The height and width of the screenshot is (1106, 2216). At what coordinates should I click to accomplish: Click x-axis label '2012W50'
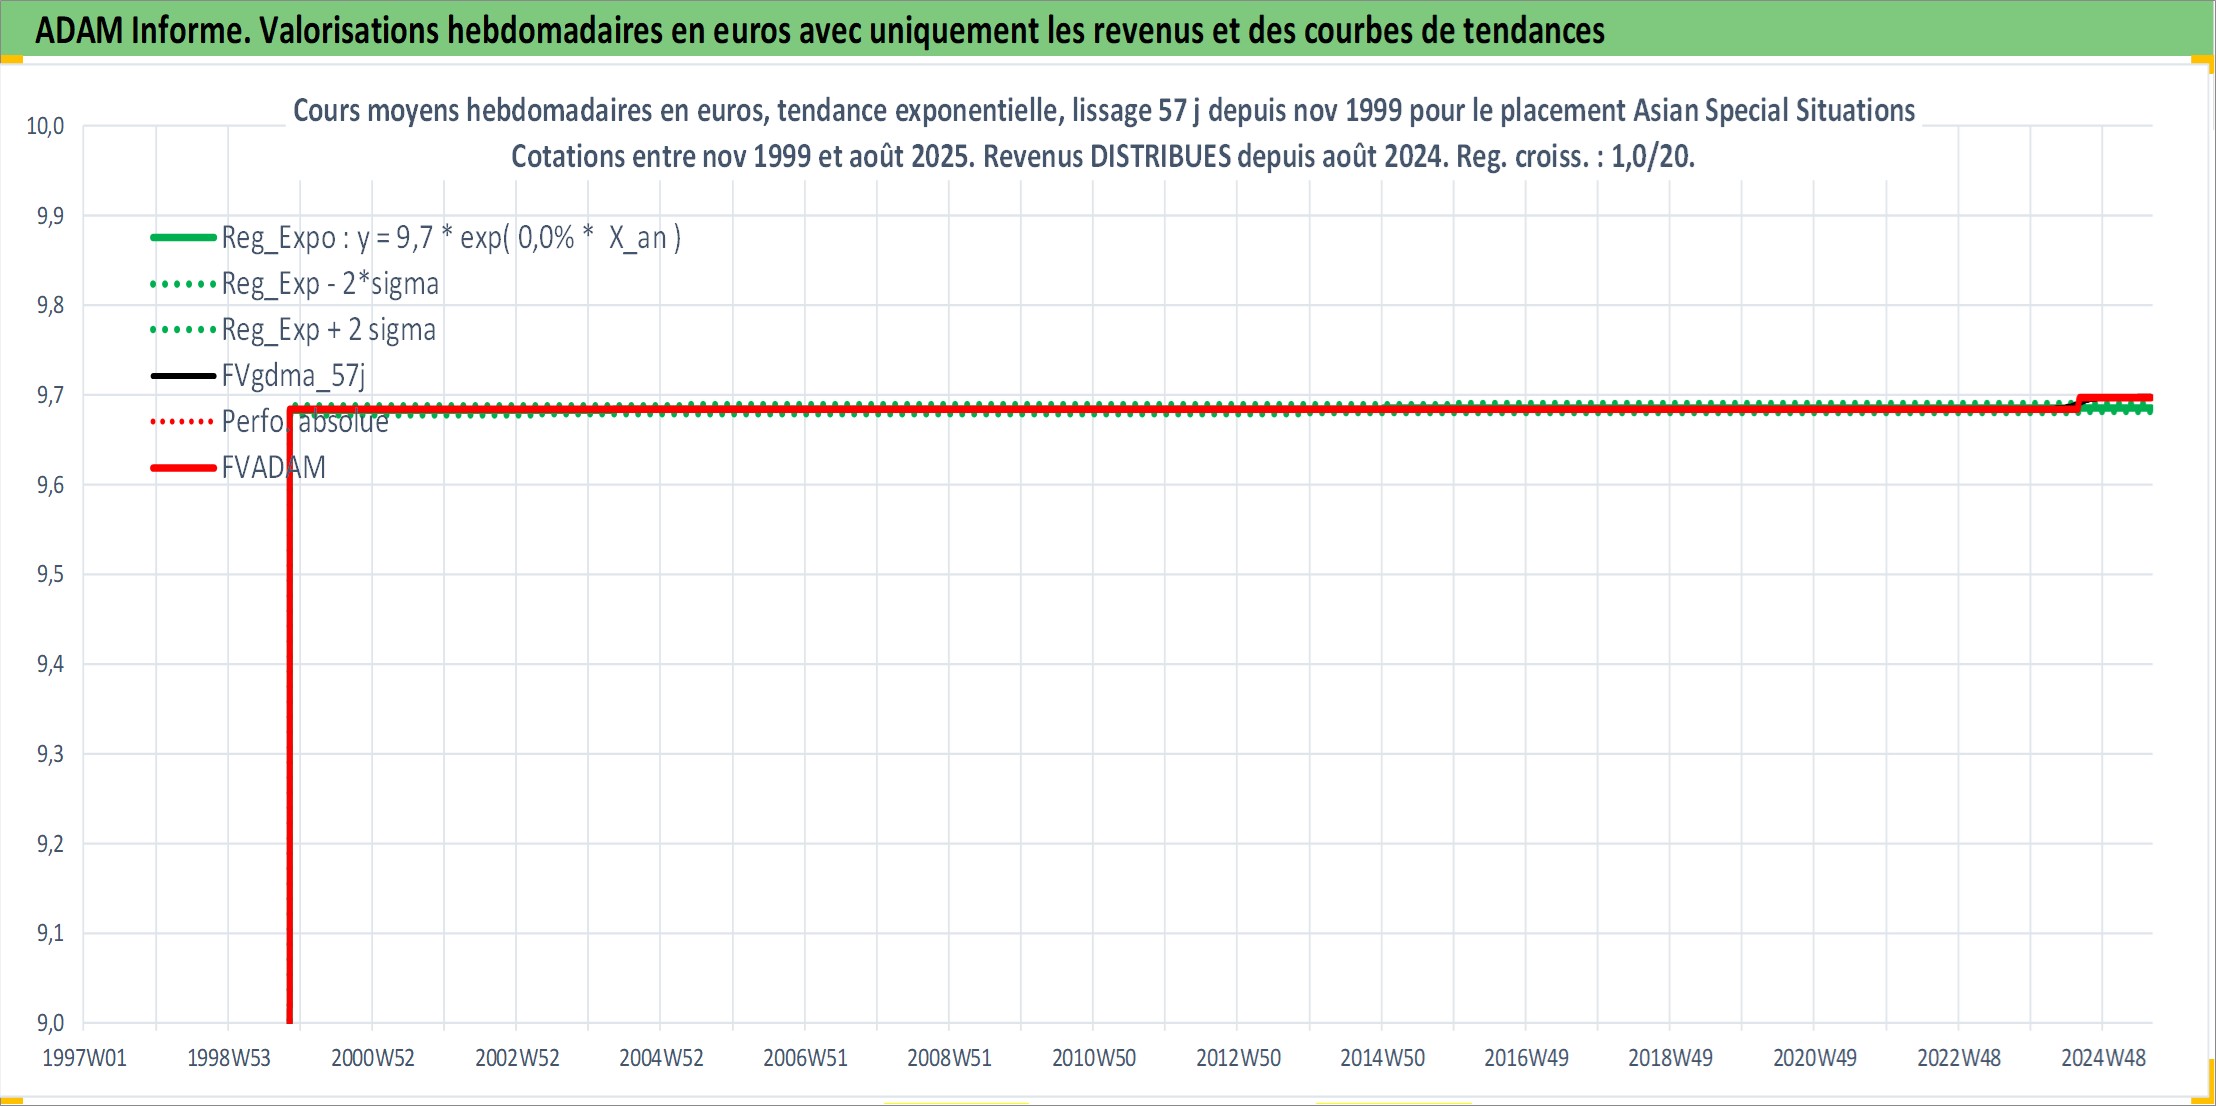pyautogui.click(x=1238, y=1058)
